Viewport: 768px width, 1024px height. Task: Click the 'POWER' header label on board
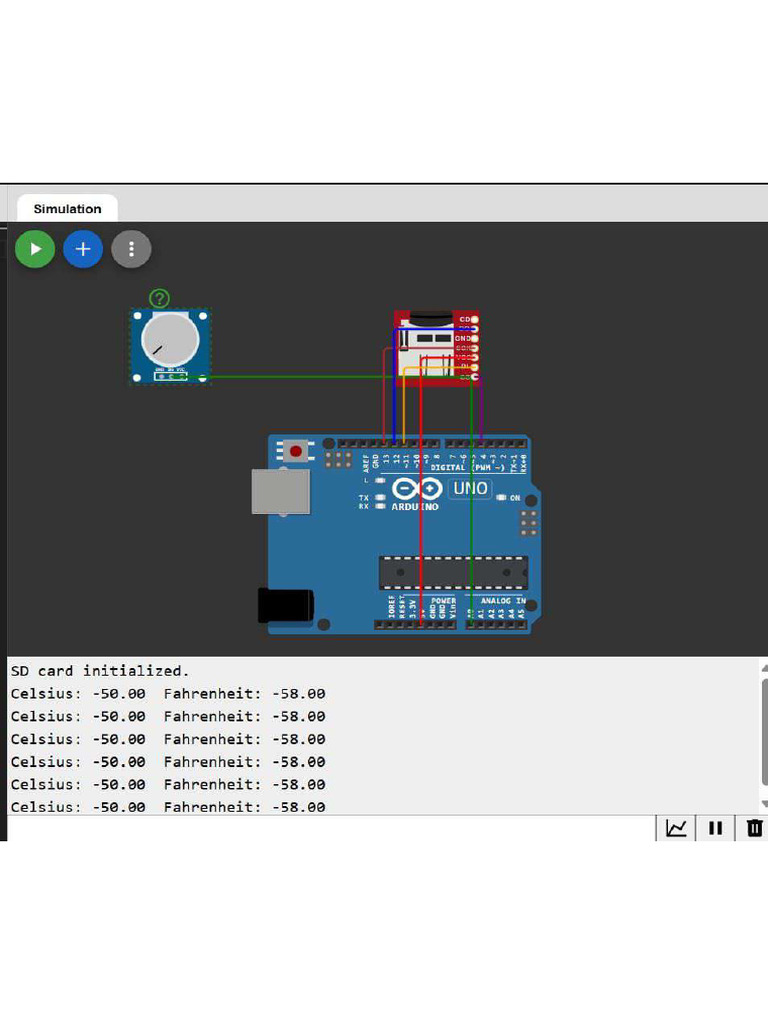coord(443,600)
